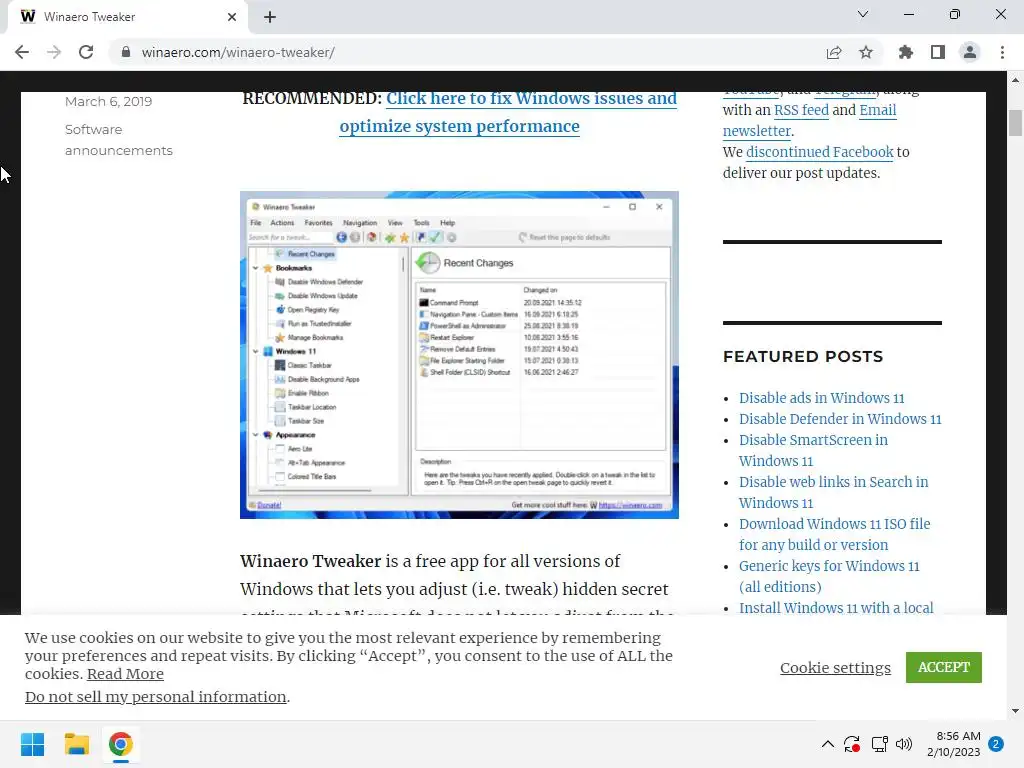The image size is (1024, 768).
Task: Open the network tray icon
Action: (x=880, y=744)
